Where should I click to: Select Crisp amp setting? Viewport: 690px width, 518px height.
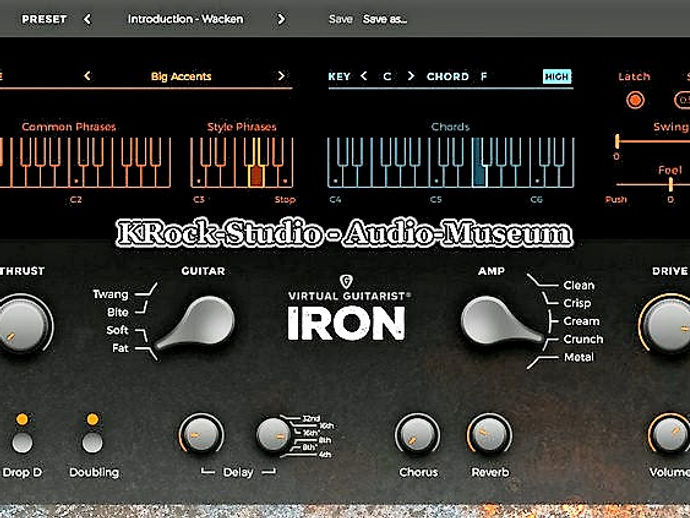pyautogui.click(x=577, y=303)
